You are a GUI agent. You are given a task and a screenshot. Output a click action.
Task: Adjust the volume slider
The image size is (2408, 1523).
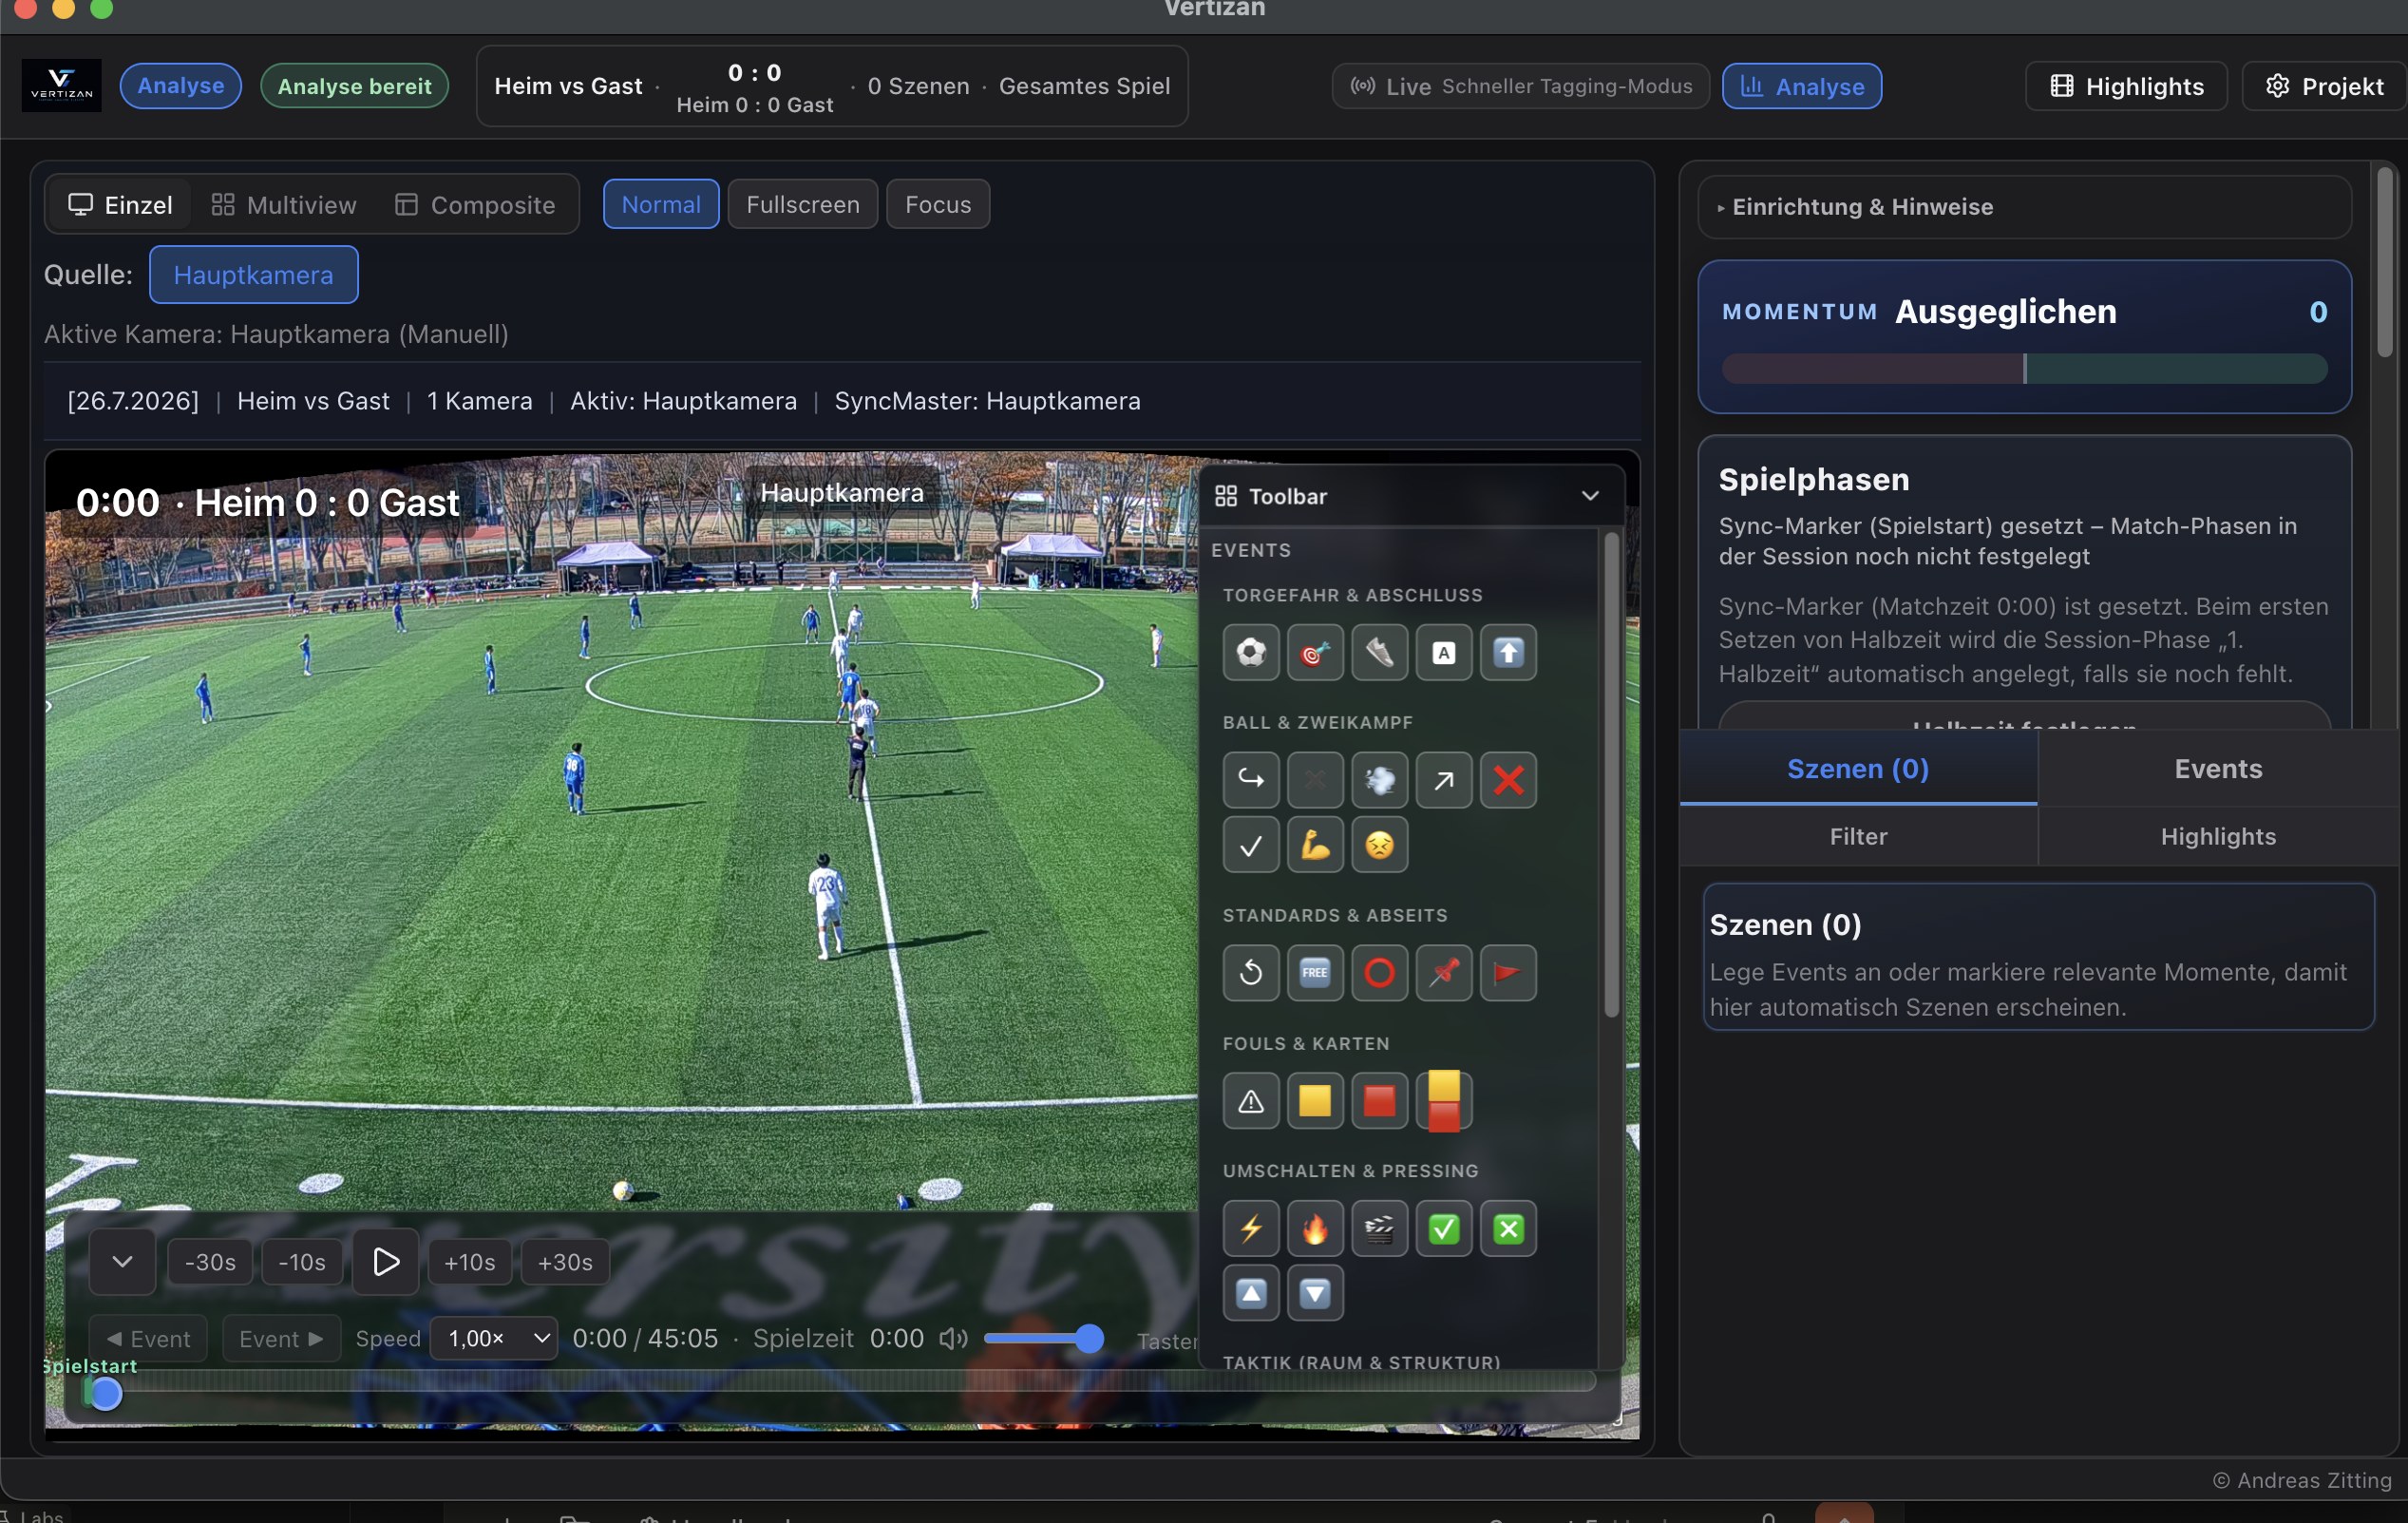tap(1041, 1338)
